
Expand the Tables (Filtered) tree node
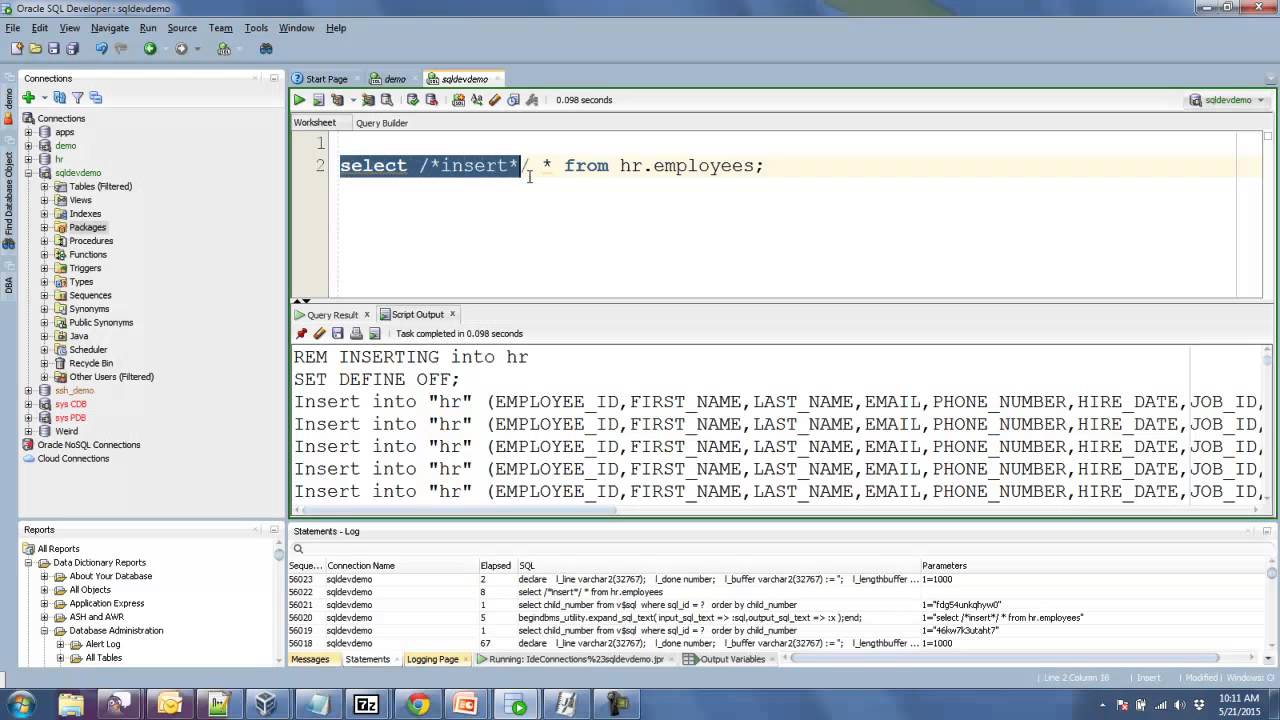(x=44, y=187)
